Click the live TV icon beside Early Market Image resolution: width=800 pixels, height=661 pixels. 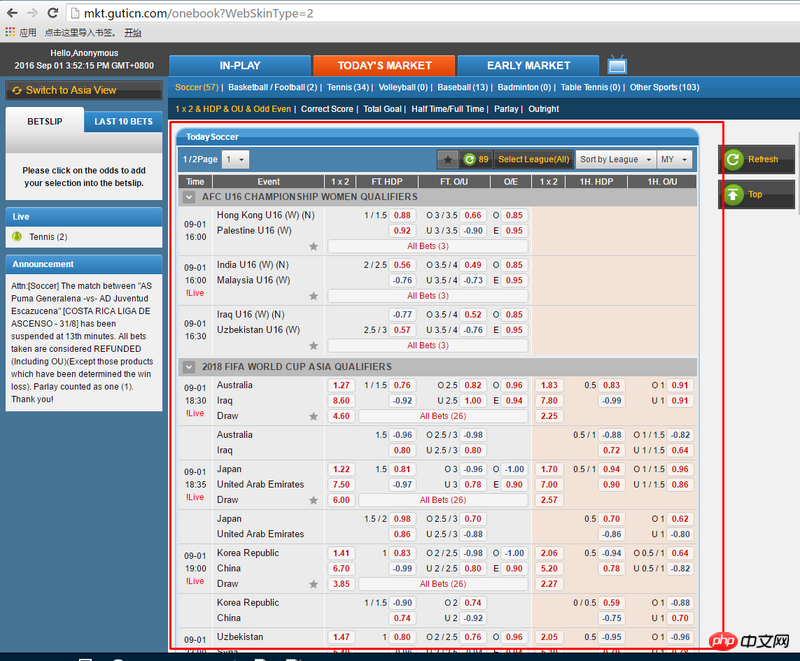(617, 65)
